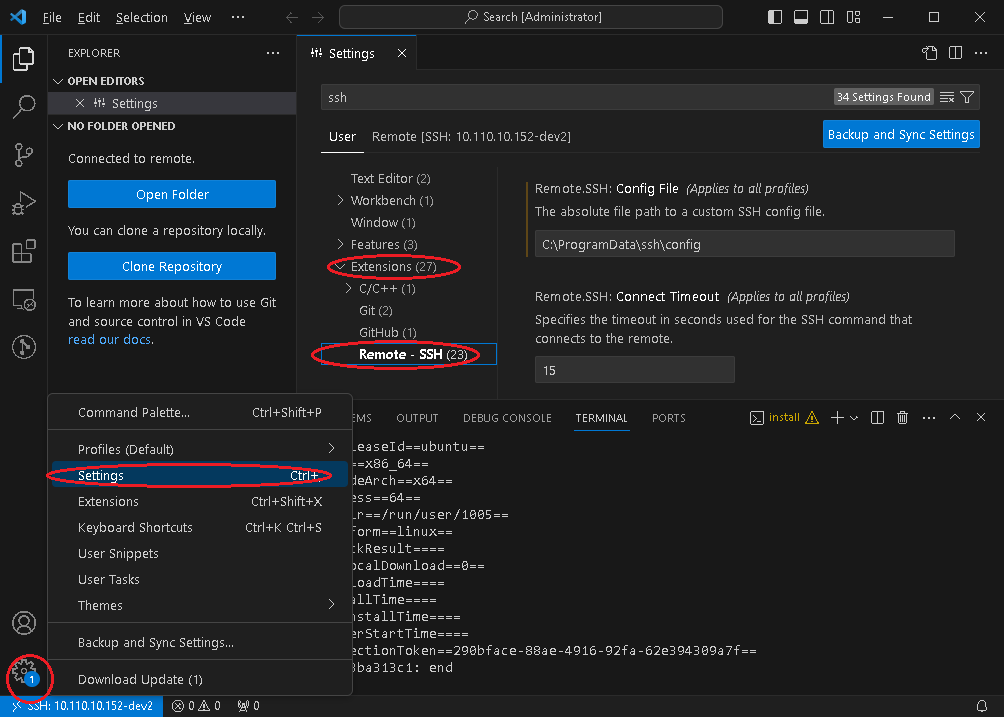Viewport: 1004px width, 717px height.
Task: Open the Search icon in the activity bar
Action: (x=24, y=107)
